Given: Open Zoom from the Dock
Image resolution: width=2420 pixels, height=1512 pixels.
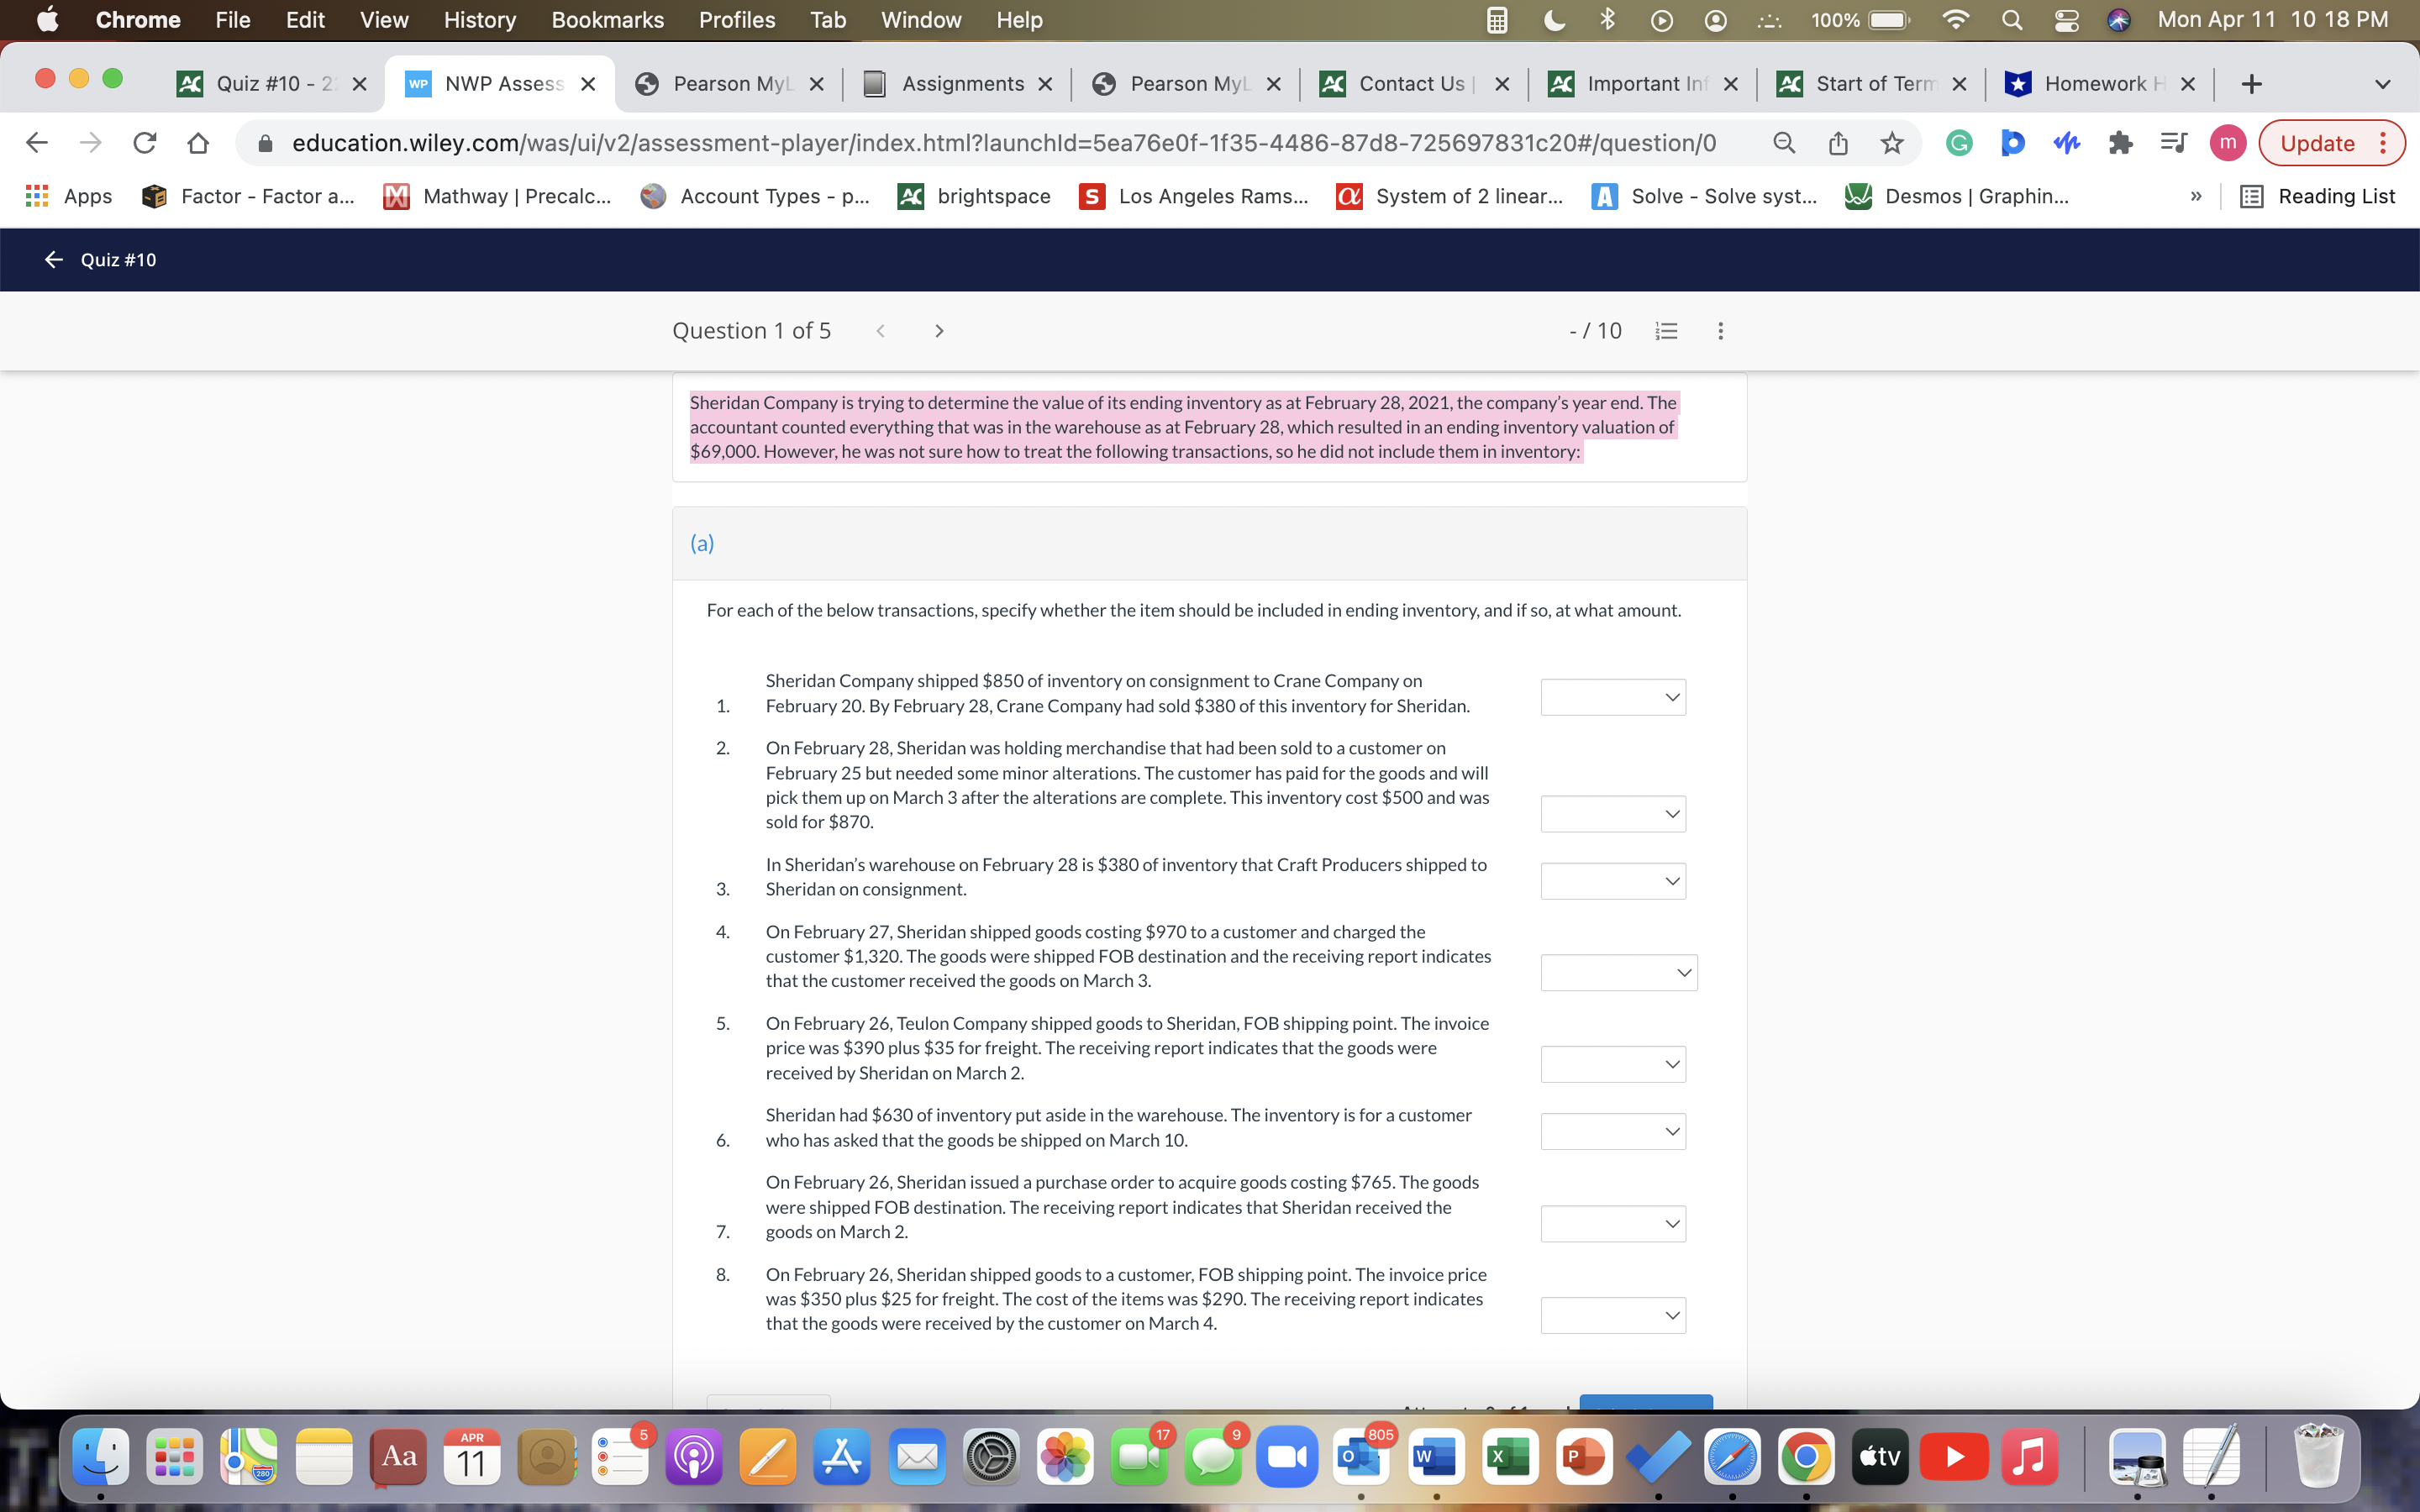Looking at the screenshot, I should tap(1286, 1457).
